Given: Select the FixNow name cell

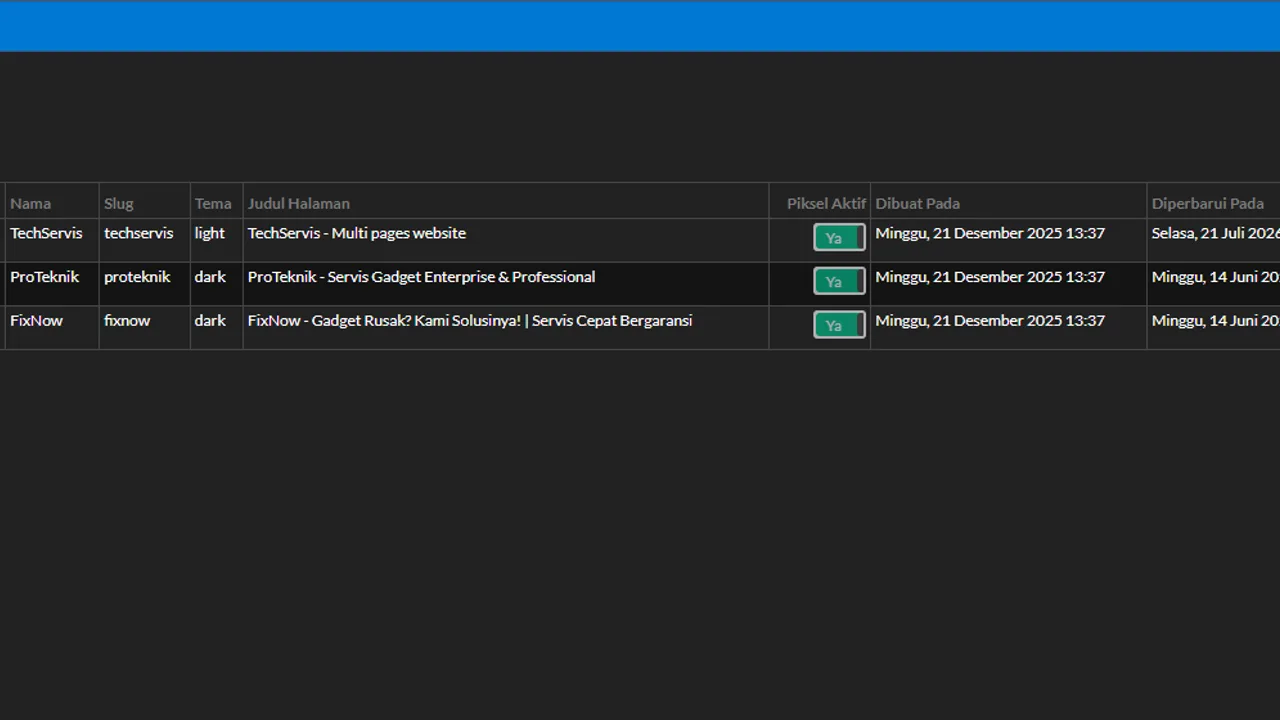Looking at the screenshot, I should pyautogui.click(x=52, y=328).
